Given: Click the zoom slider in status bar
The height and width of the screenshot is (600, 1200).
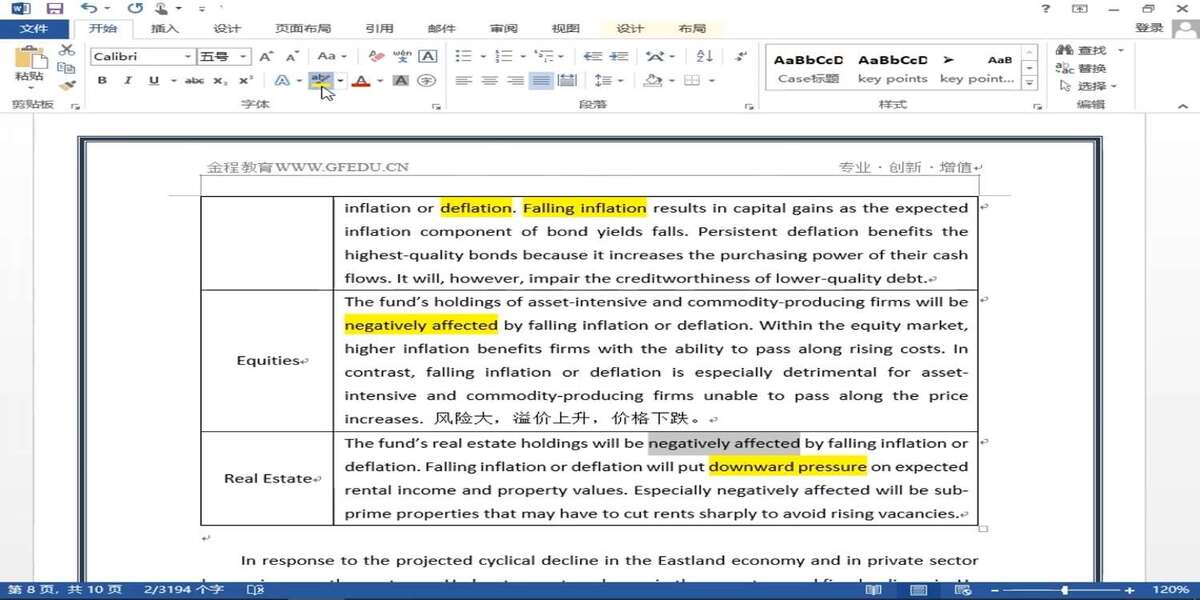Looking at the screenshot, I should tap(1065, 590).
